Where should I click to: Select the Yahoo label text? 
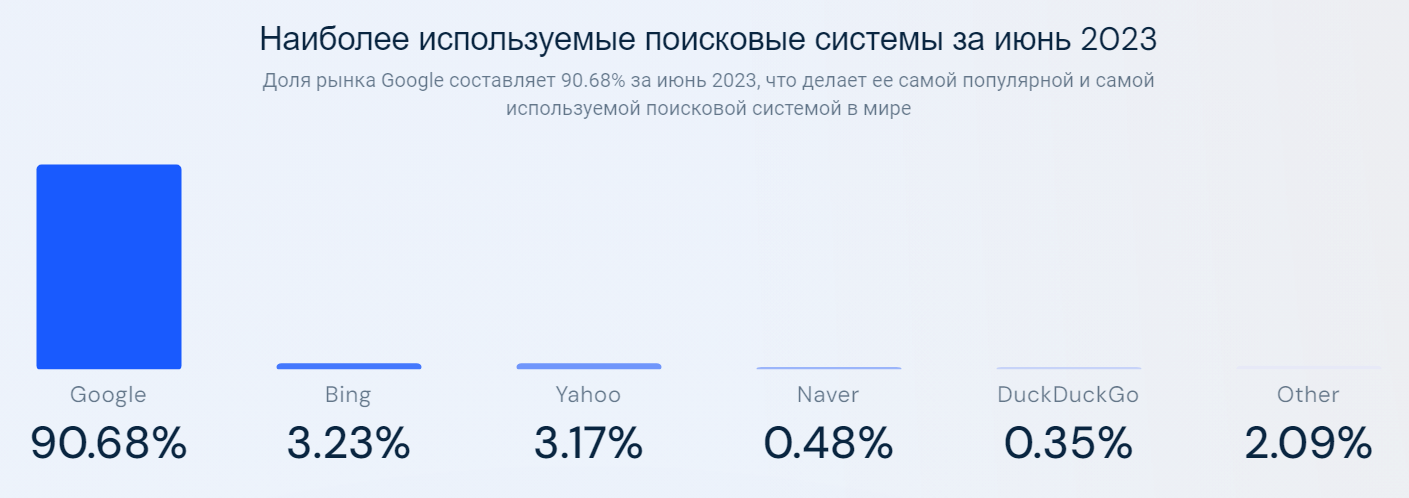(x=588, y=395)
